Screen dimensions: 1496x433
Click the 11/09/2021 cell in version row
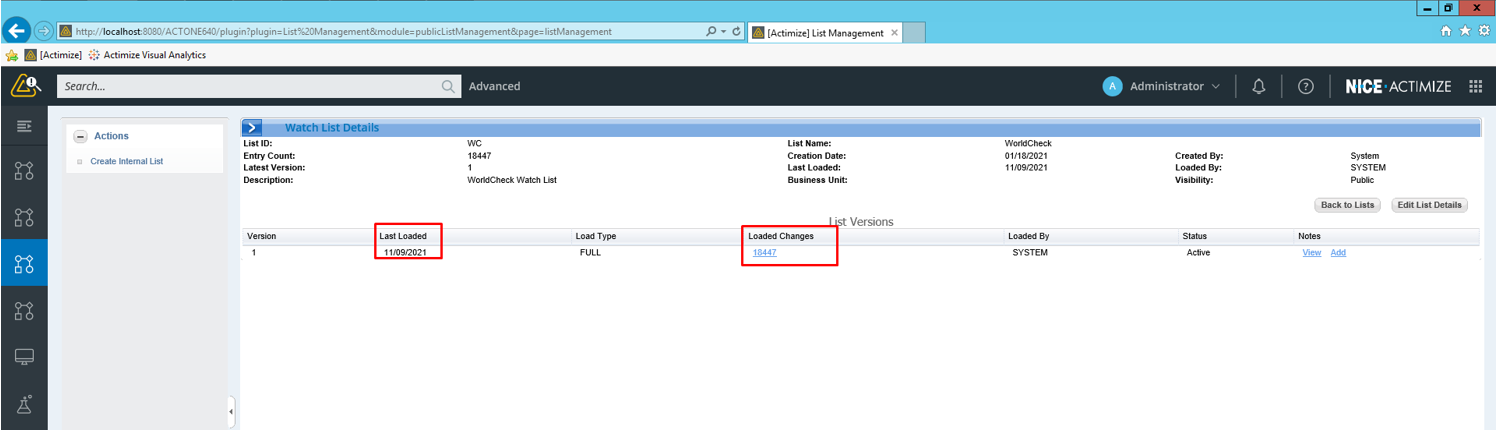(x=405, y=252)
